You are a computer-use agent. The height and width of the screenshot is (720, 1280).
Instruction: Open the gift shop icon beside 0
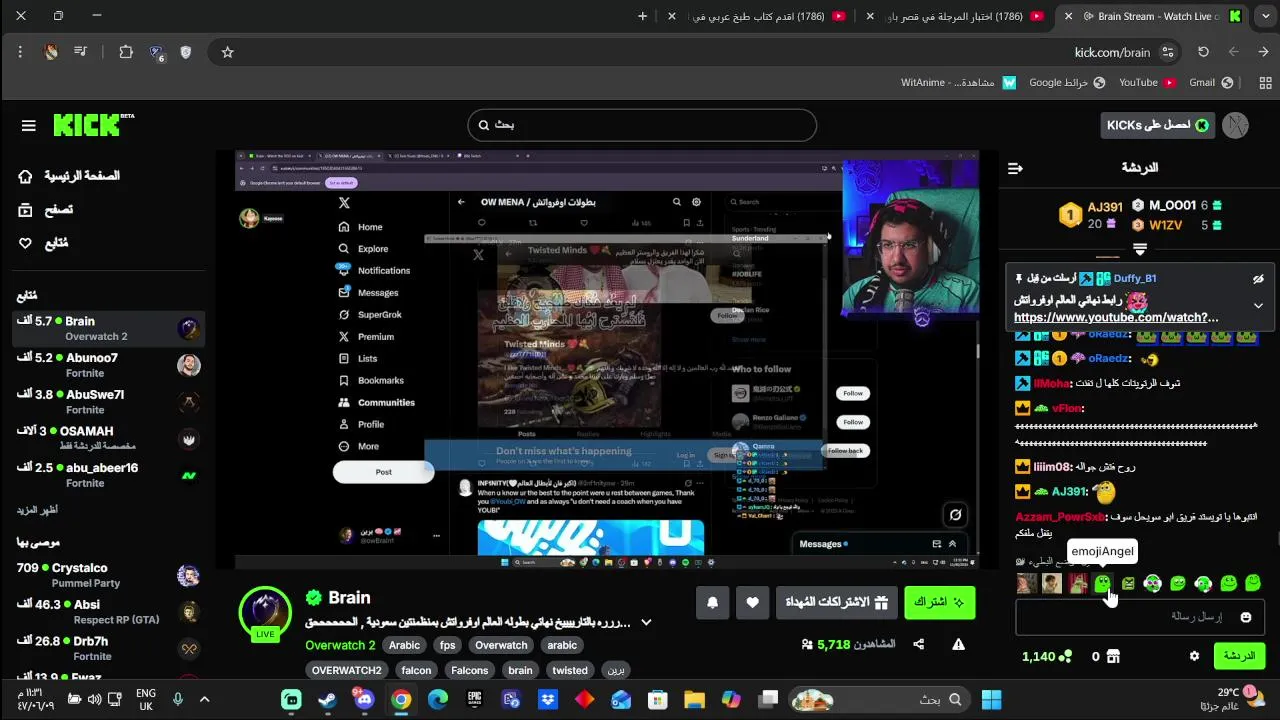tap(1113, 656)
